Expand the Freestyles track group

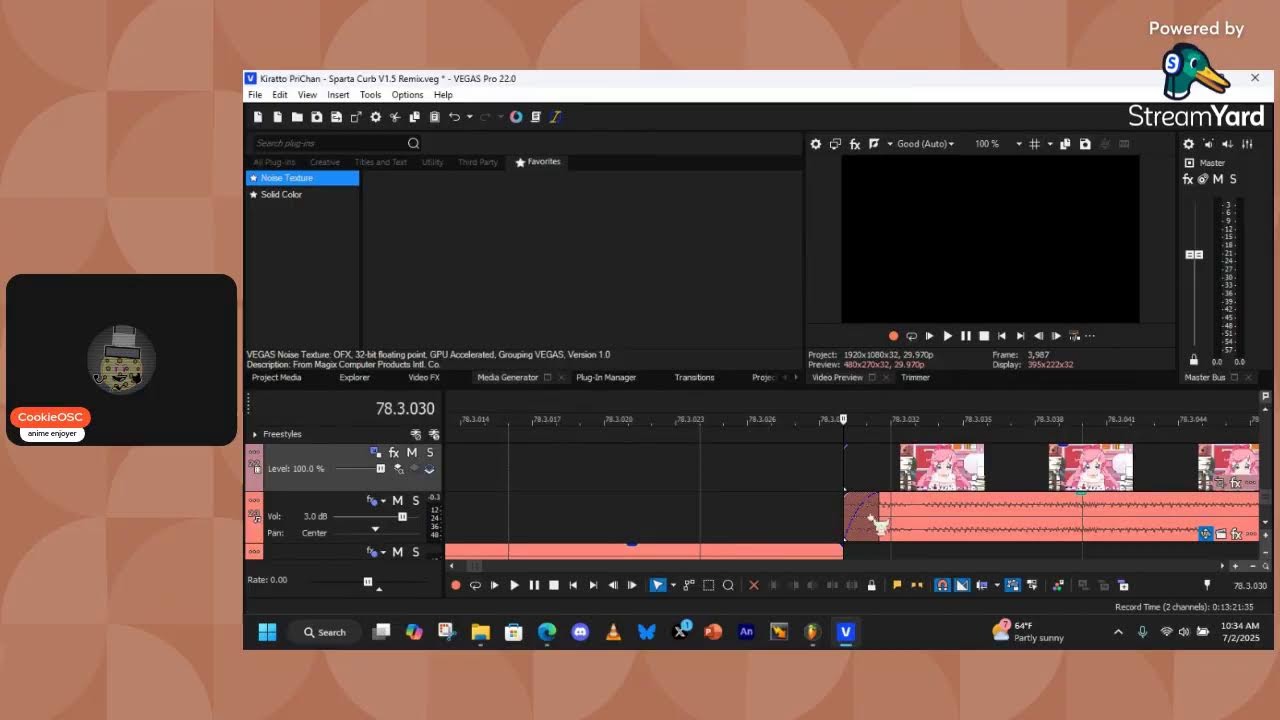click(x=255, y=434)
